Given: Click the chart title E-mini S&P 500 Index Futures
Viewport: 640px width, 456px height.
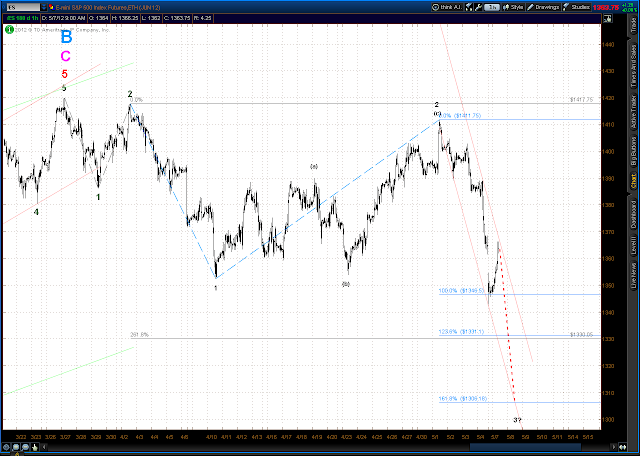Looking at the screenshot, I should [x=108, y=7].
